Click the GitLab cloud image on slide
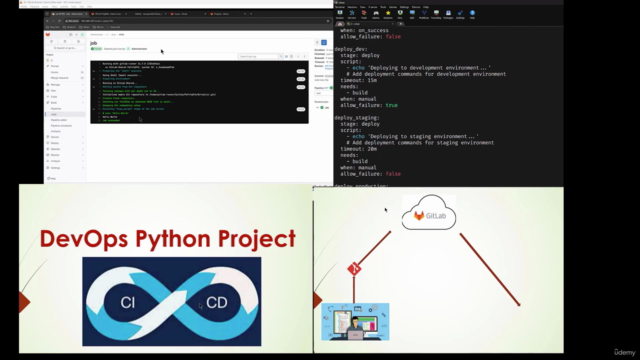640x360 pixels. (x=429, y=213)
